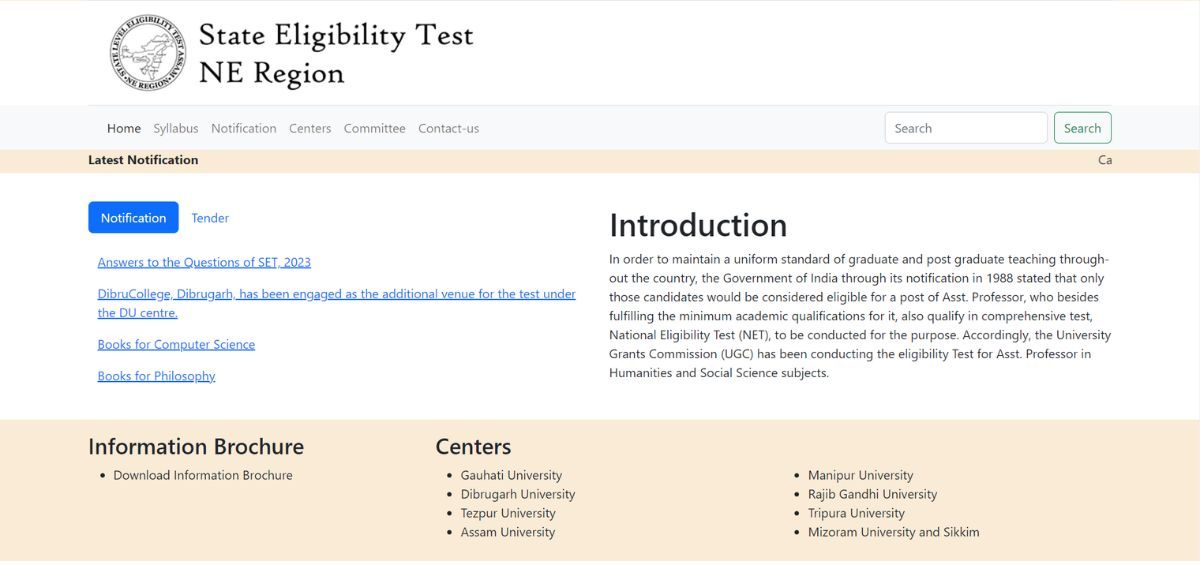
Task: Go to the Syllabus page
Action: (x=176, y=128)
